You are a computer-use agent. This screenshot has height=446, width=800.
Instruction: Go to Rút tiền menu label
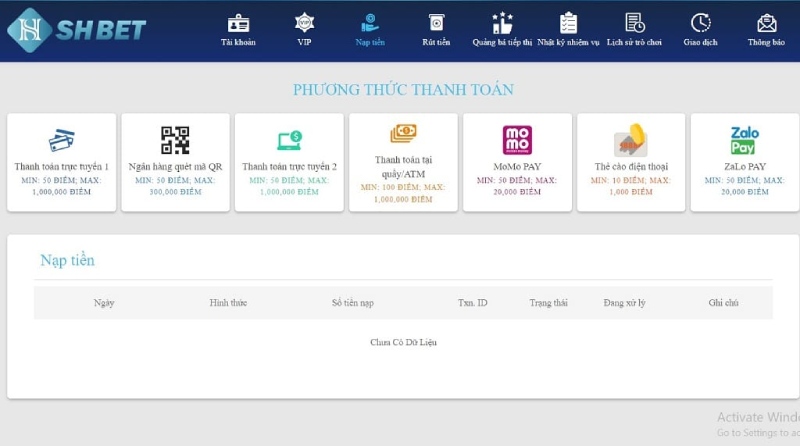(436, 42)
